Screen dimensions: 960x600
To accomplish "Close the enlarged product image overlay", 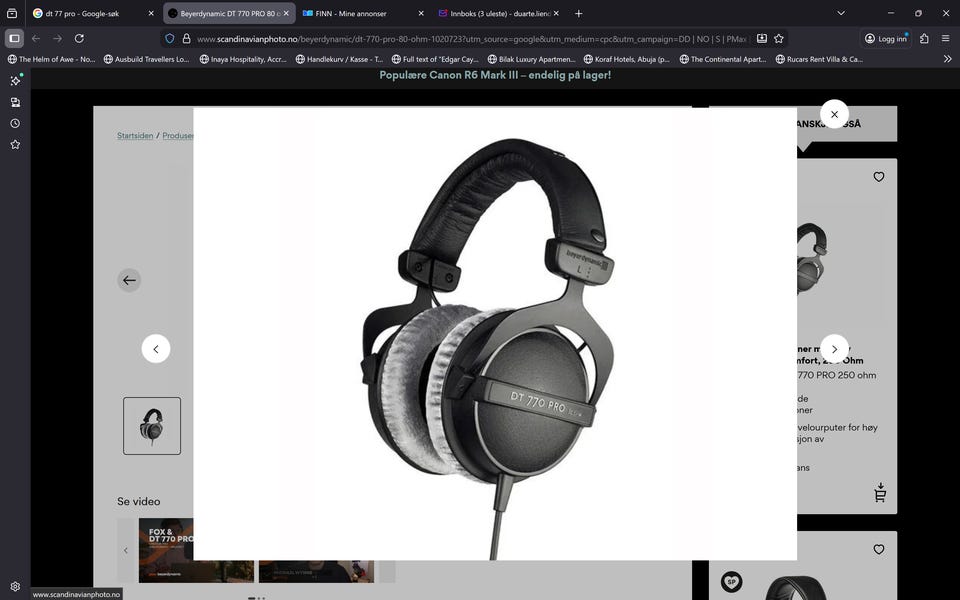I will [x=834, y=114].
